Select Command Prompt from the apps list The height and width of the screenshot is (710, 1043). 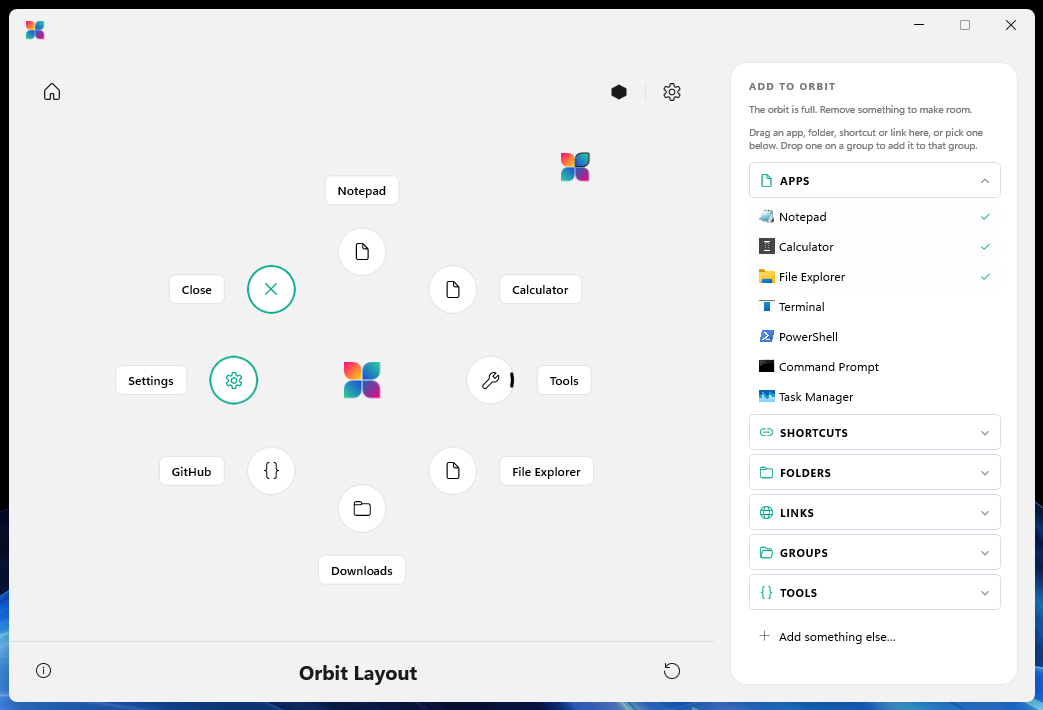pyautogui.click(x=875, y=367)
